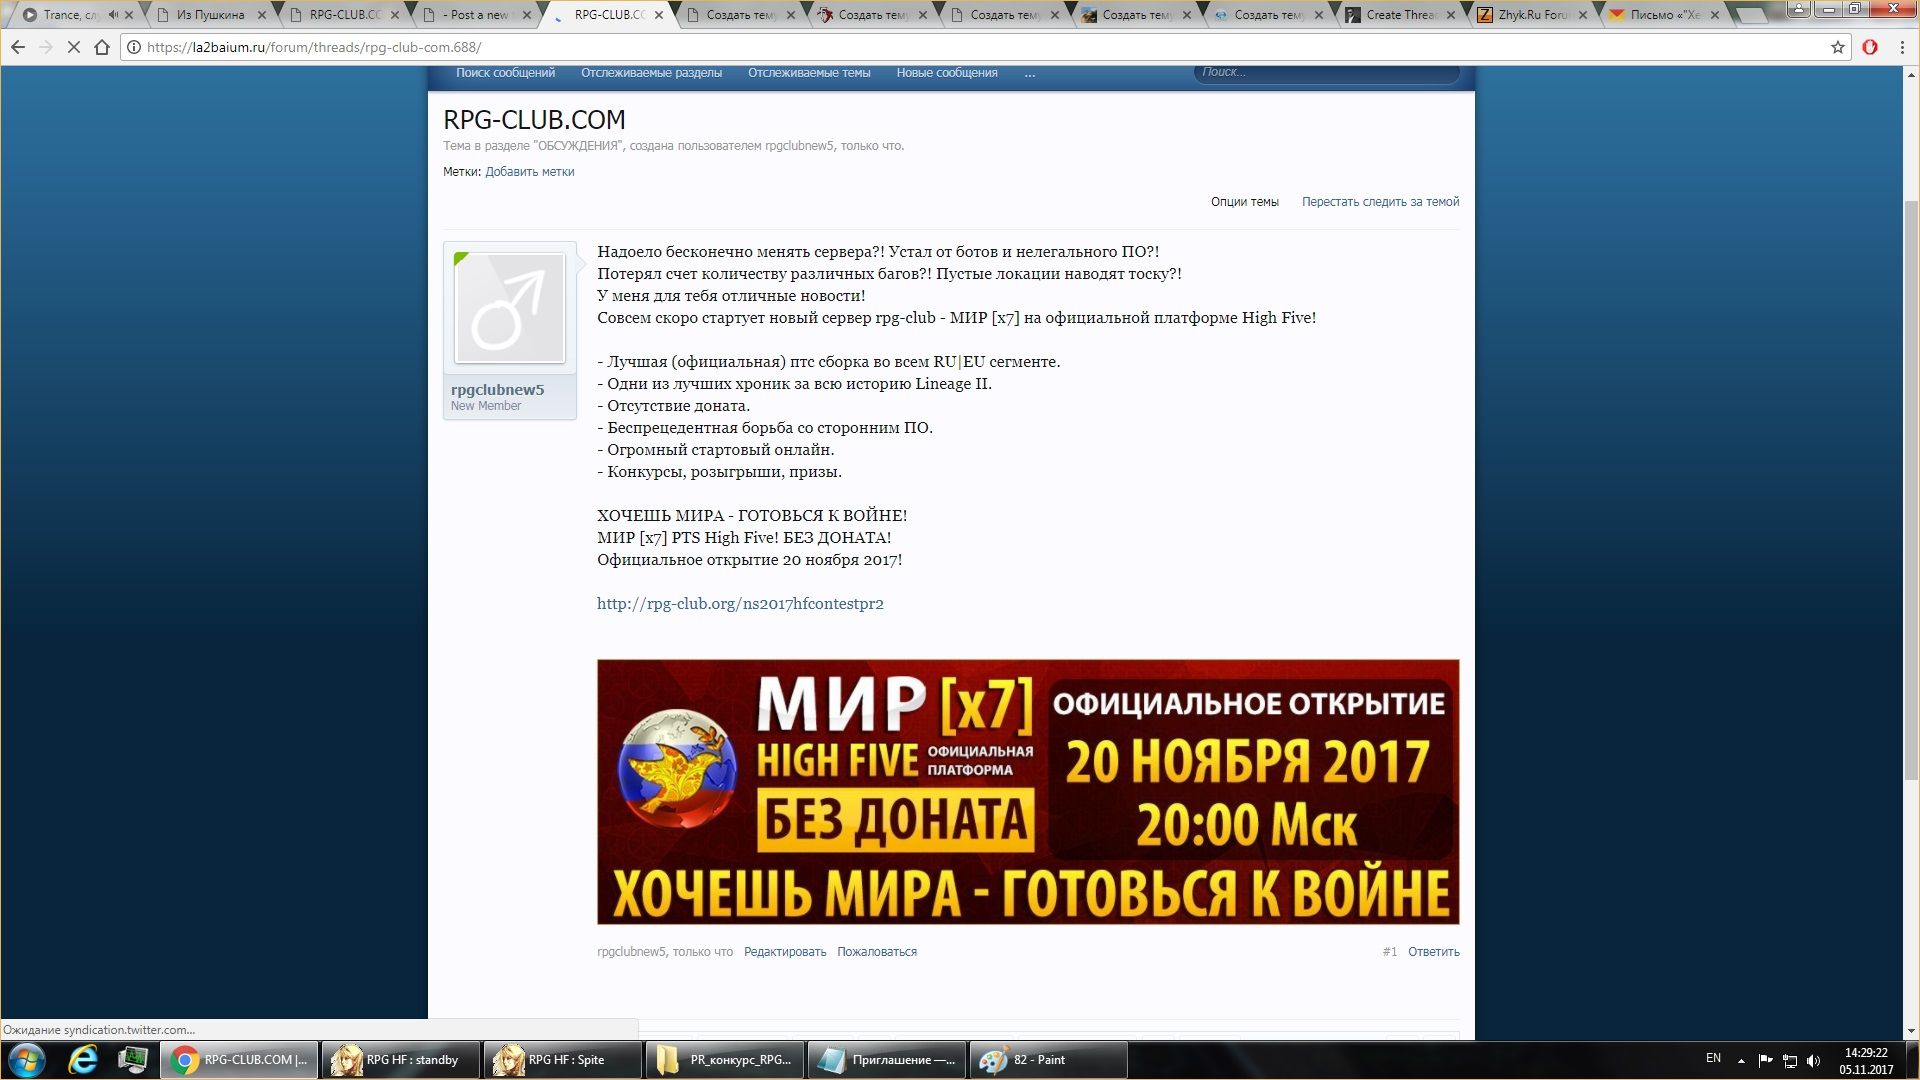Click scrollbar down arrow
This screenshot has height=1080, width=1920.
[x=1911, y=1031]
